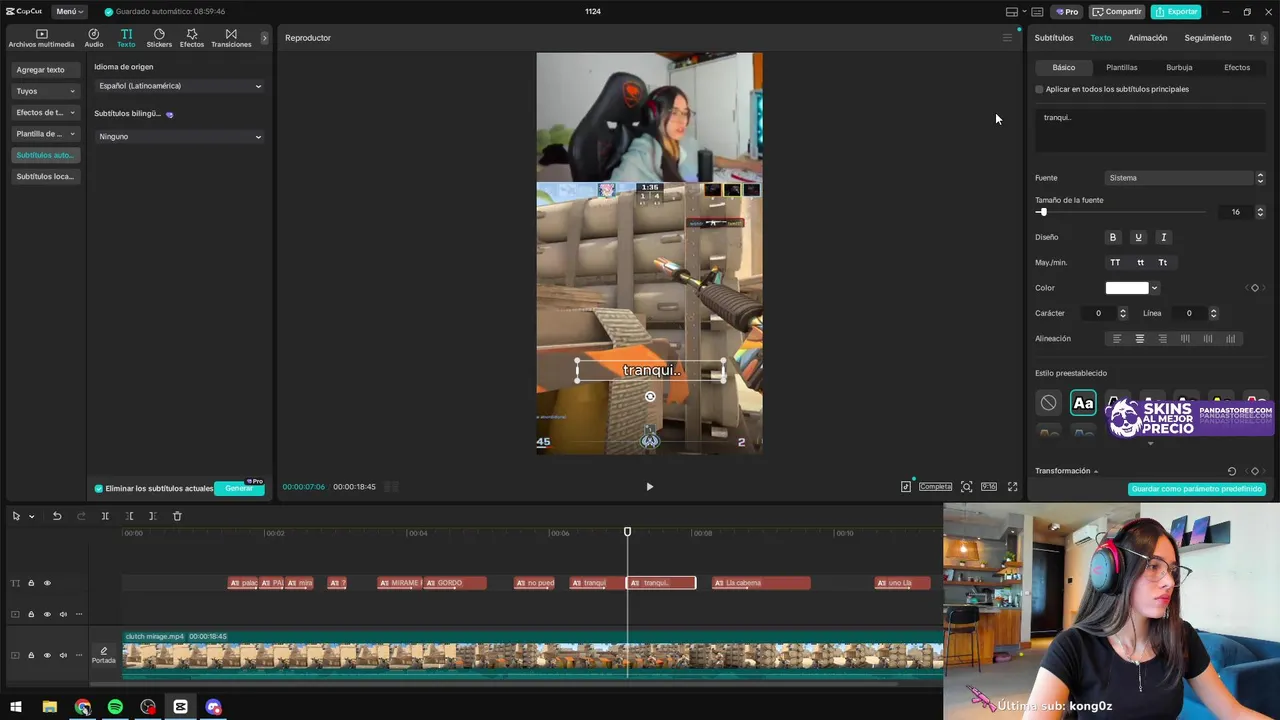Switch to the Seguimiento tab
1280x720 pixels.
(x=1208, y=38)
